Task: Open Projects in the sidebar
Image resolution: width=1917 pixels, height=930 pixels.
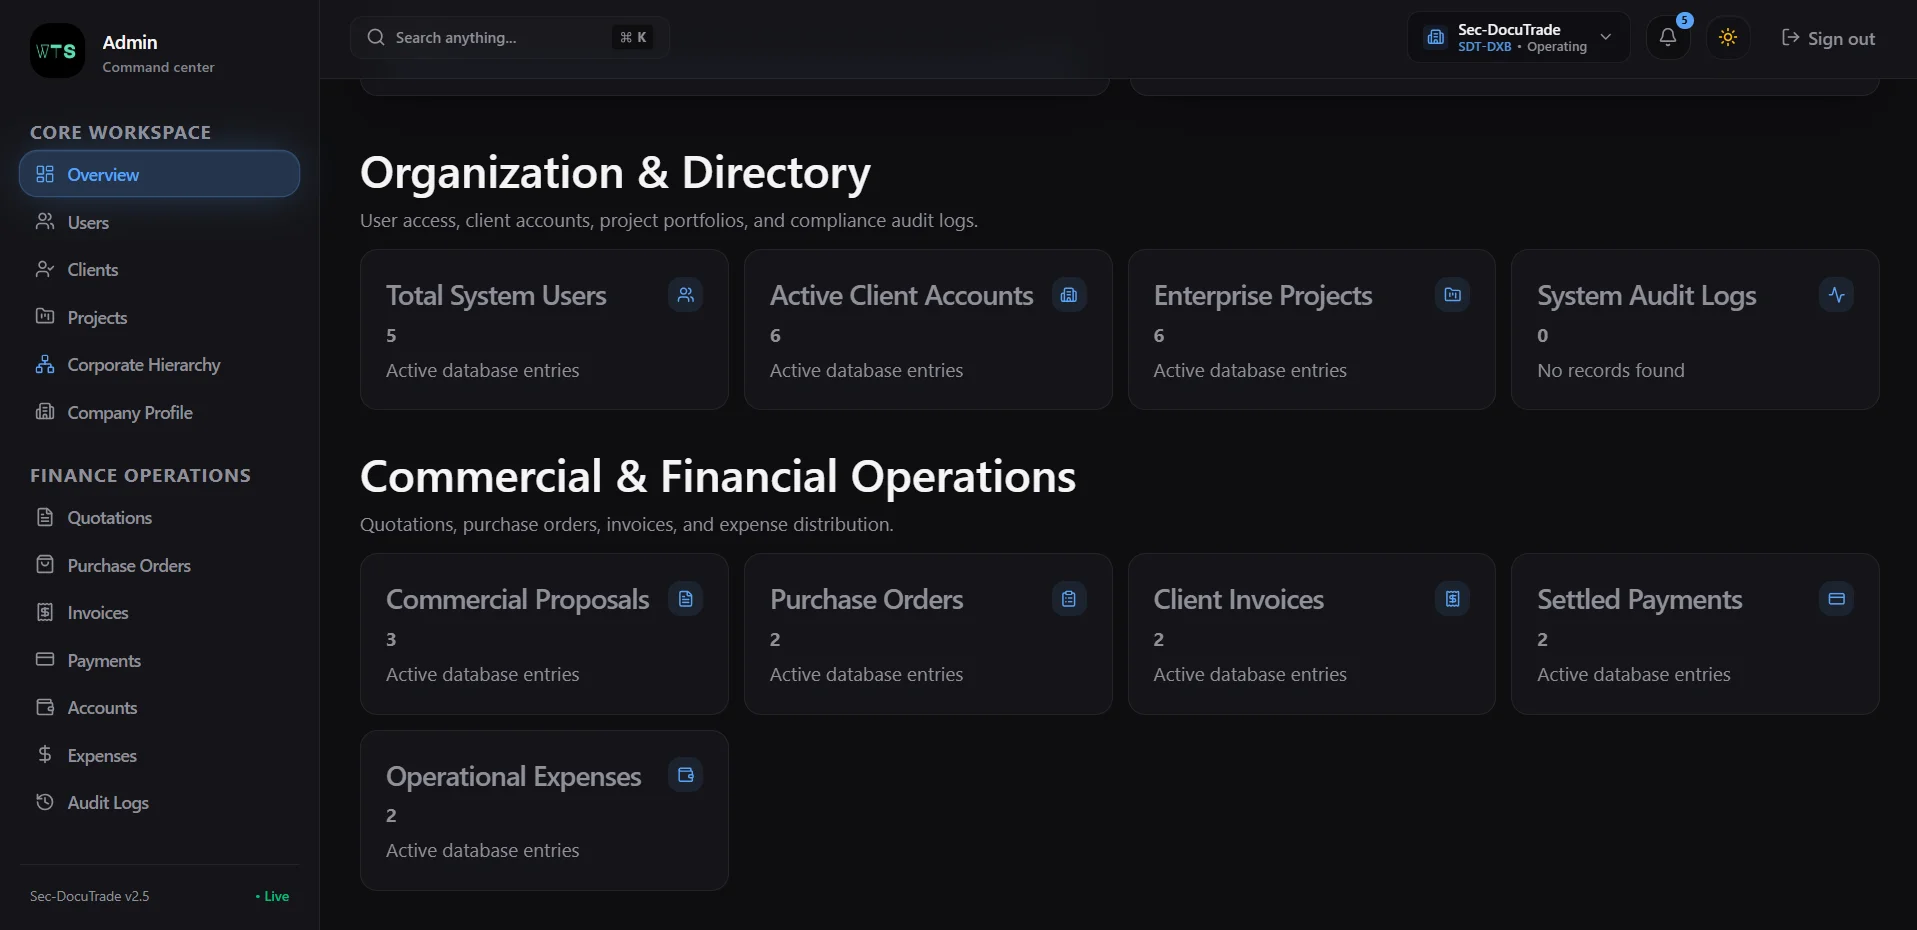Action: point(159,317)
